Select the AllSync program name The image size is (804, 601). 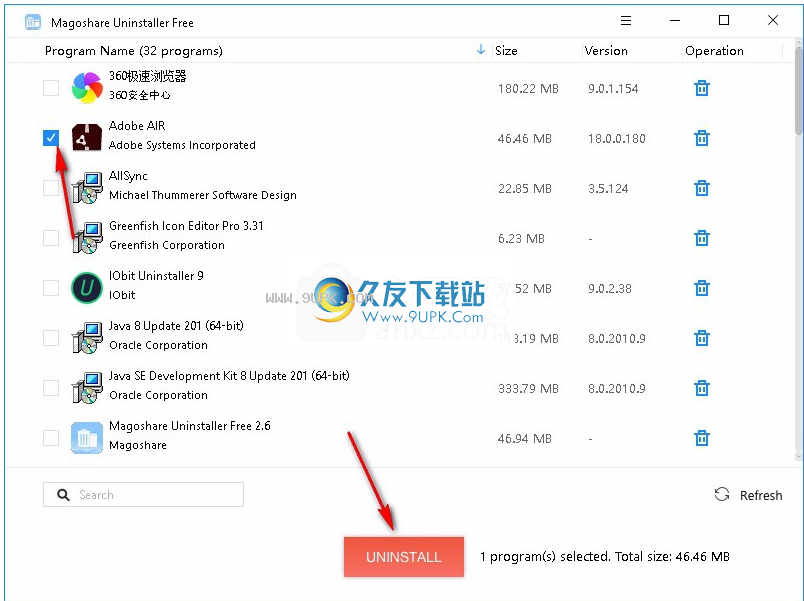click(128, 176)
